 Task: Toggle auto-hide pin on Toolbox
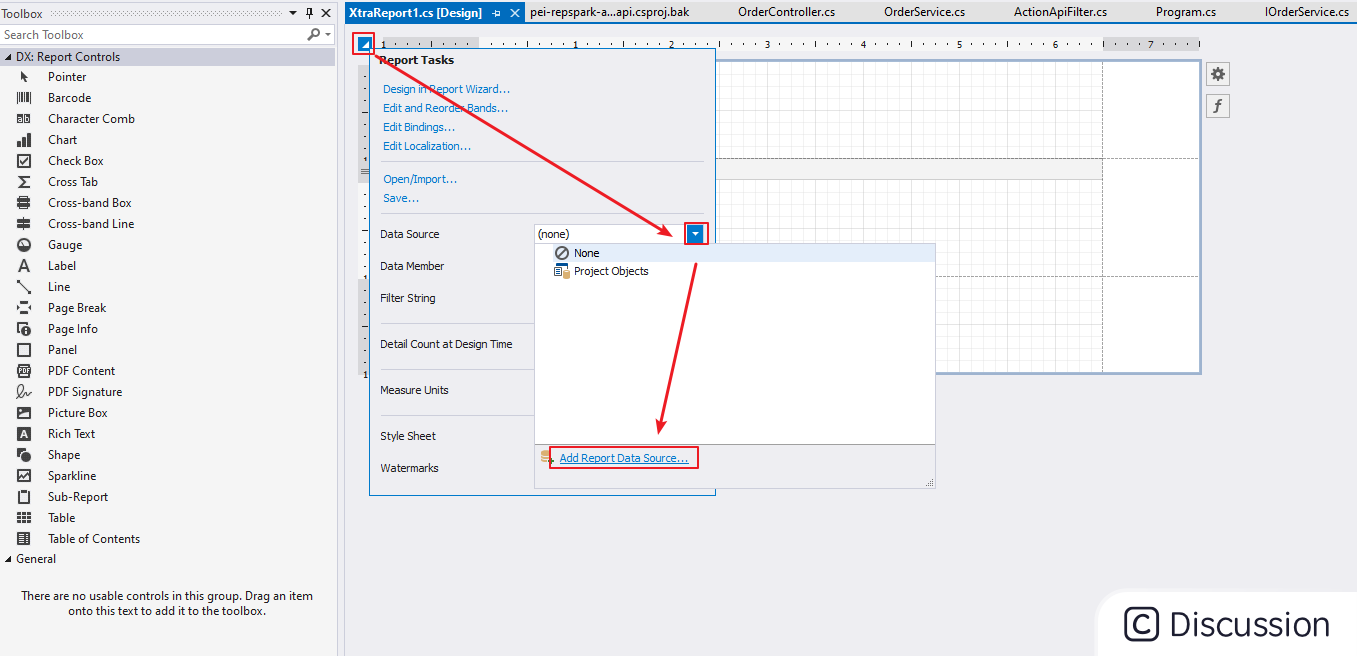tap(309, 13)
